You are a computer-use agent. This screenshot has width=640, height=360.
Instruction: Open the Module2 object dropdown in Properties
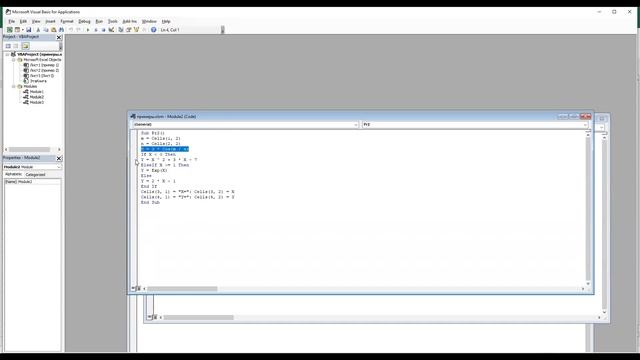pos(58,167)
